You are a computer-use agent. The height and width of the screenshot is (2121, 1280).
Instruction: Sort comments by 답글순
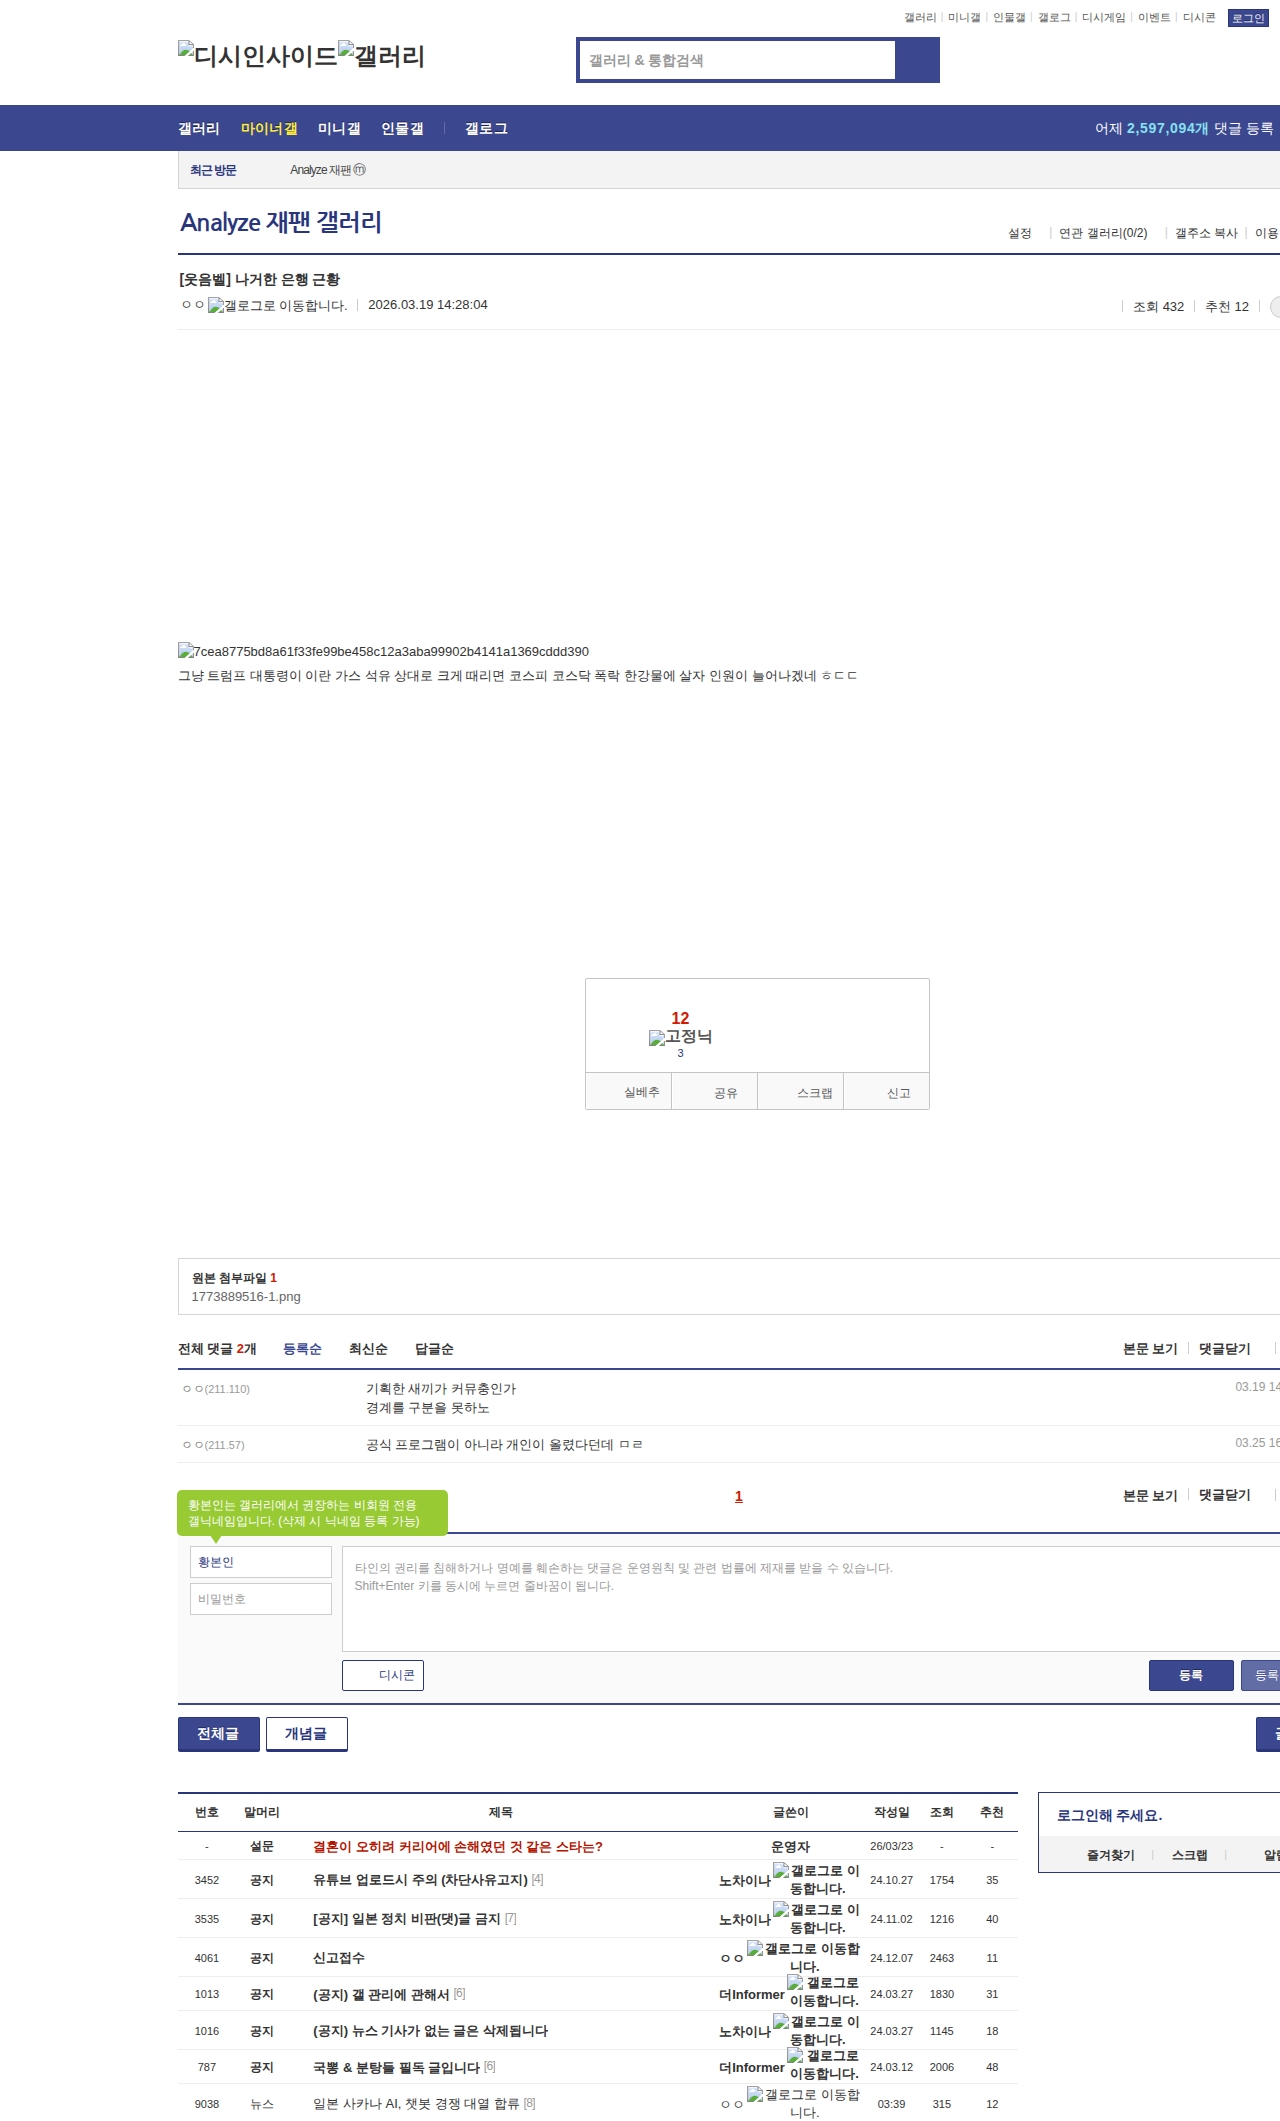coord(434,1349)
